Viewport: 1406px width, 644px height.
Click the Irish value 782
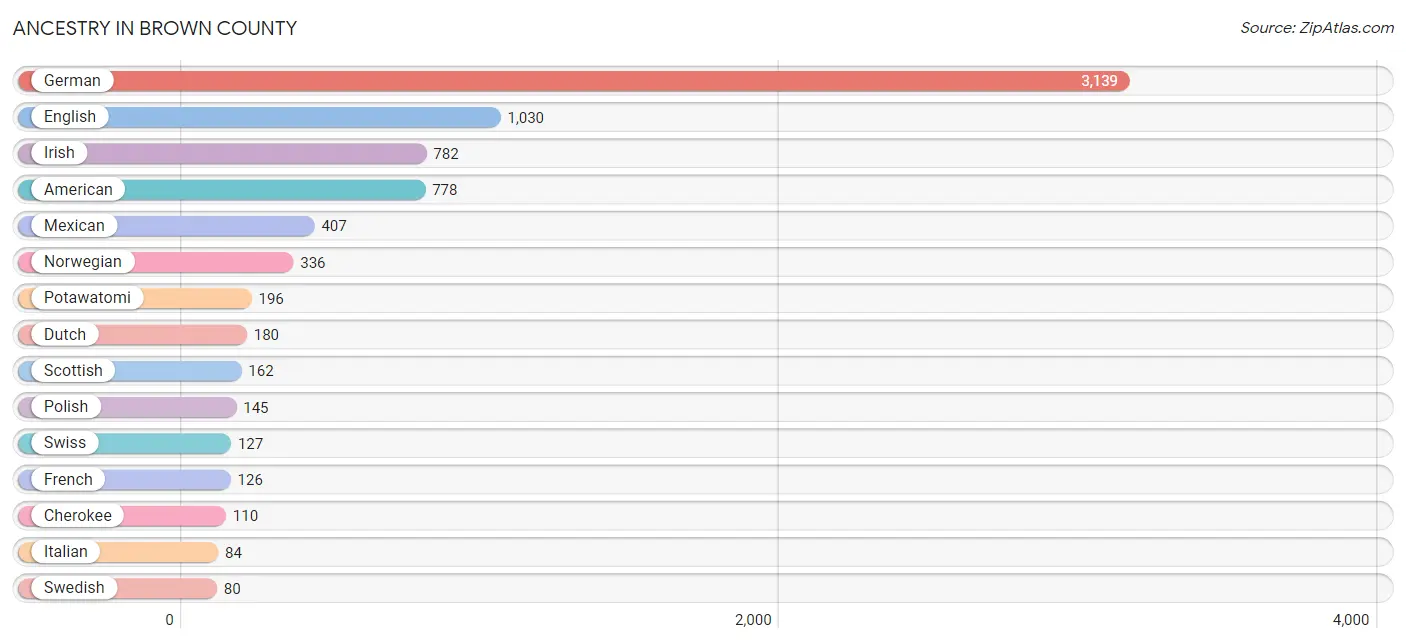(x=446, y=154)
